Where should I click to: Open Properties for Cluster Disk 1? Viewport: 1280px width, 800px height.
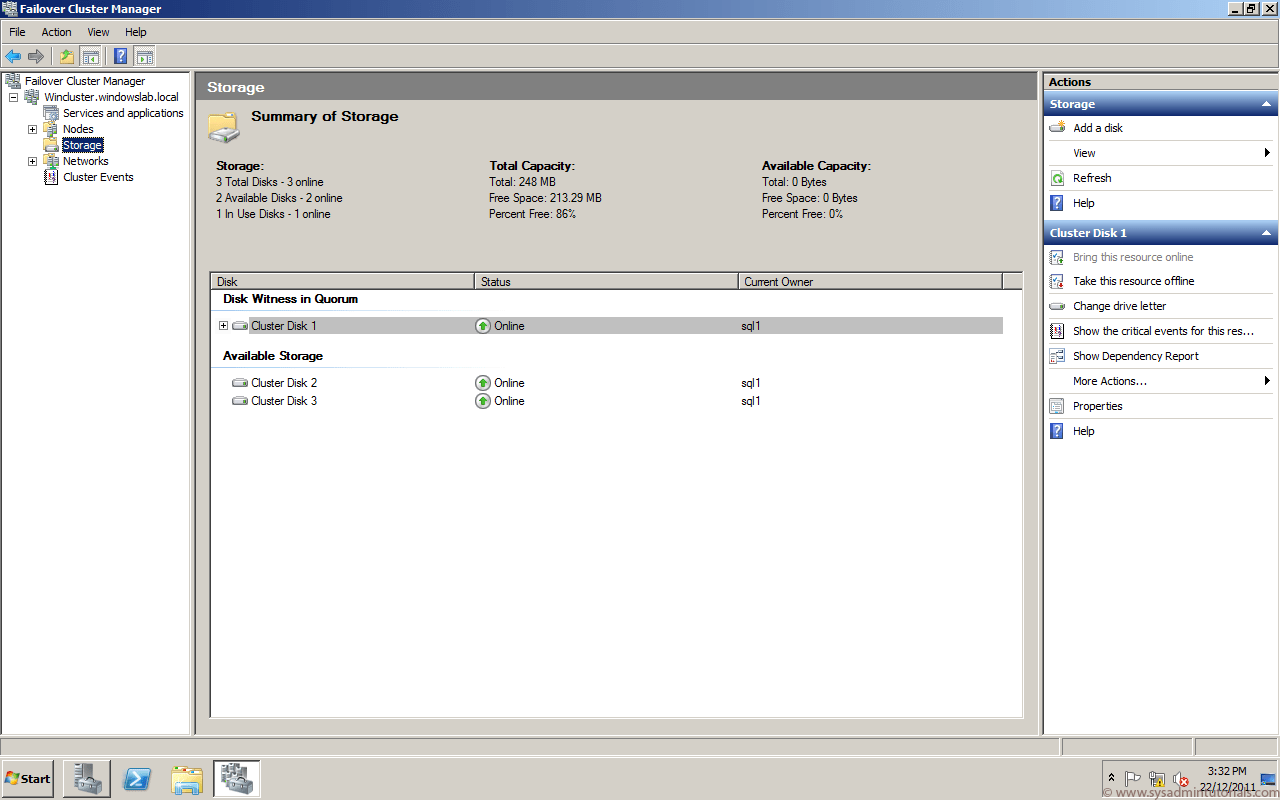(1098, 405)
